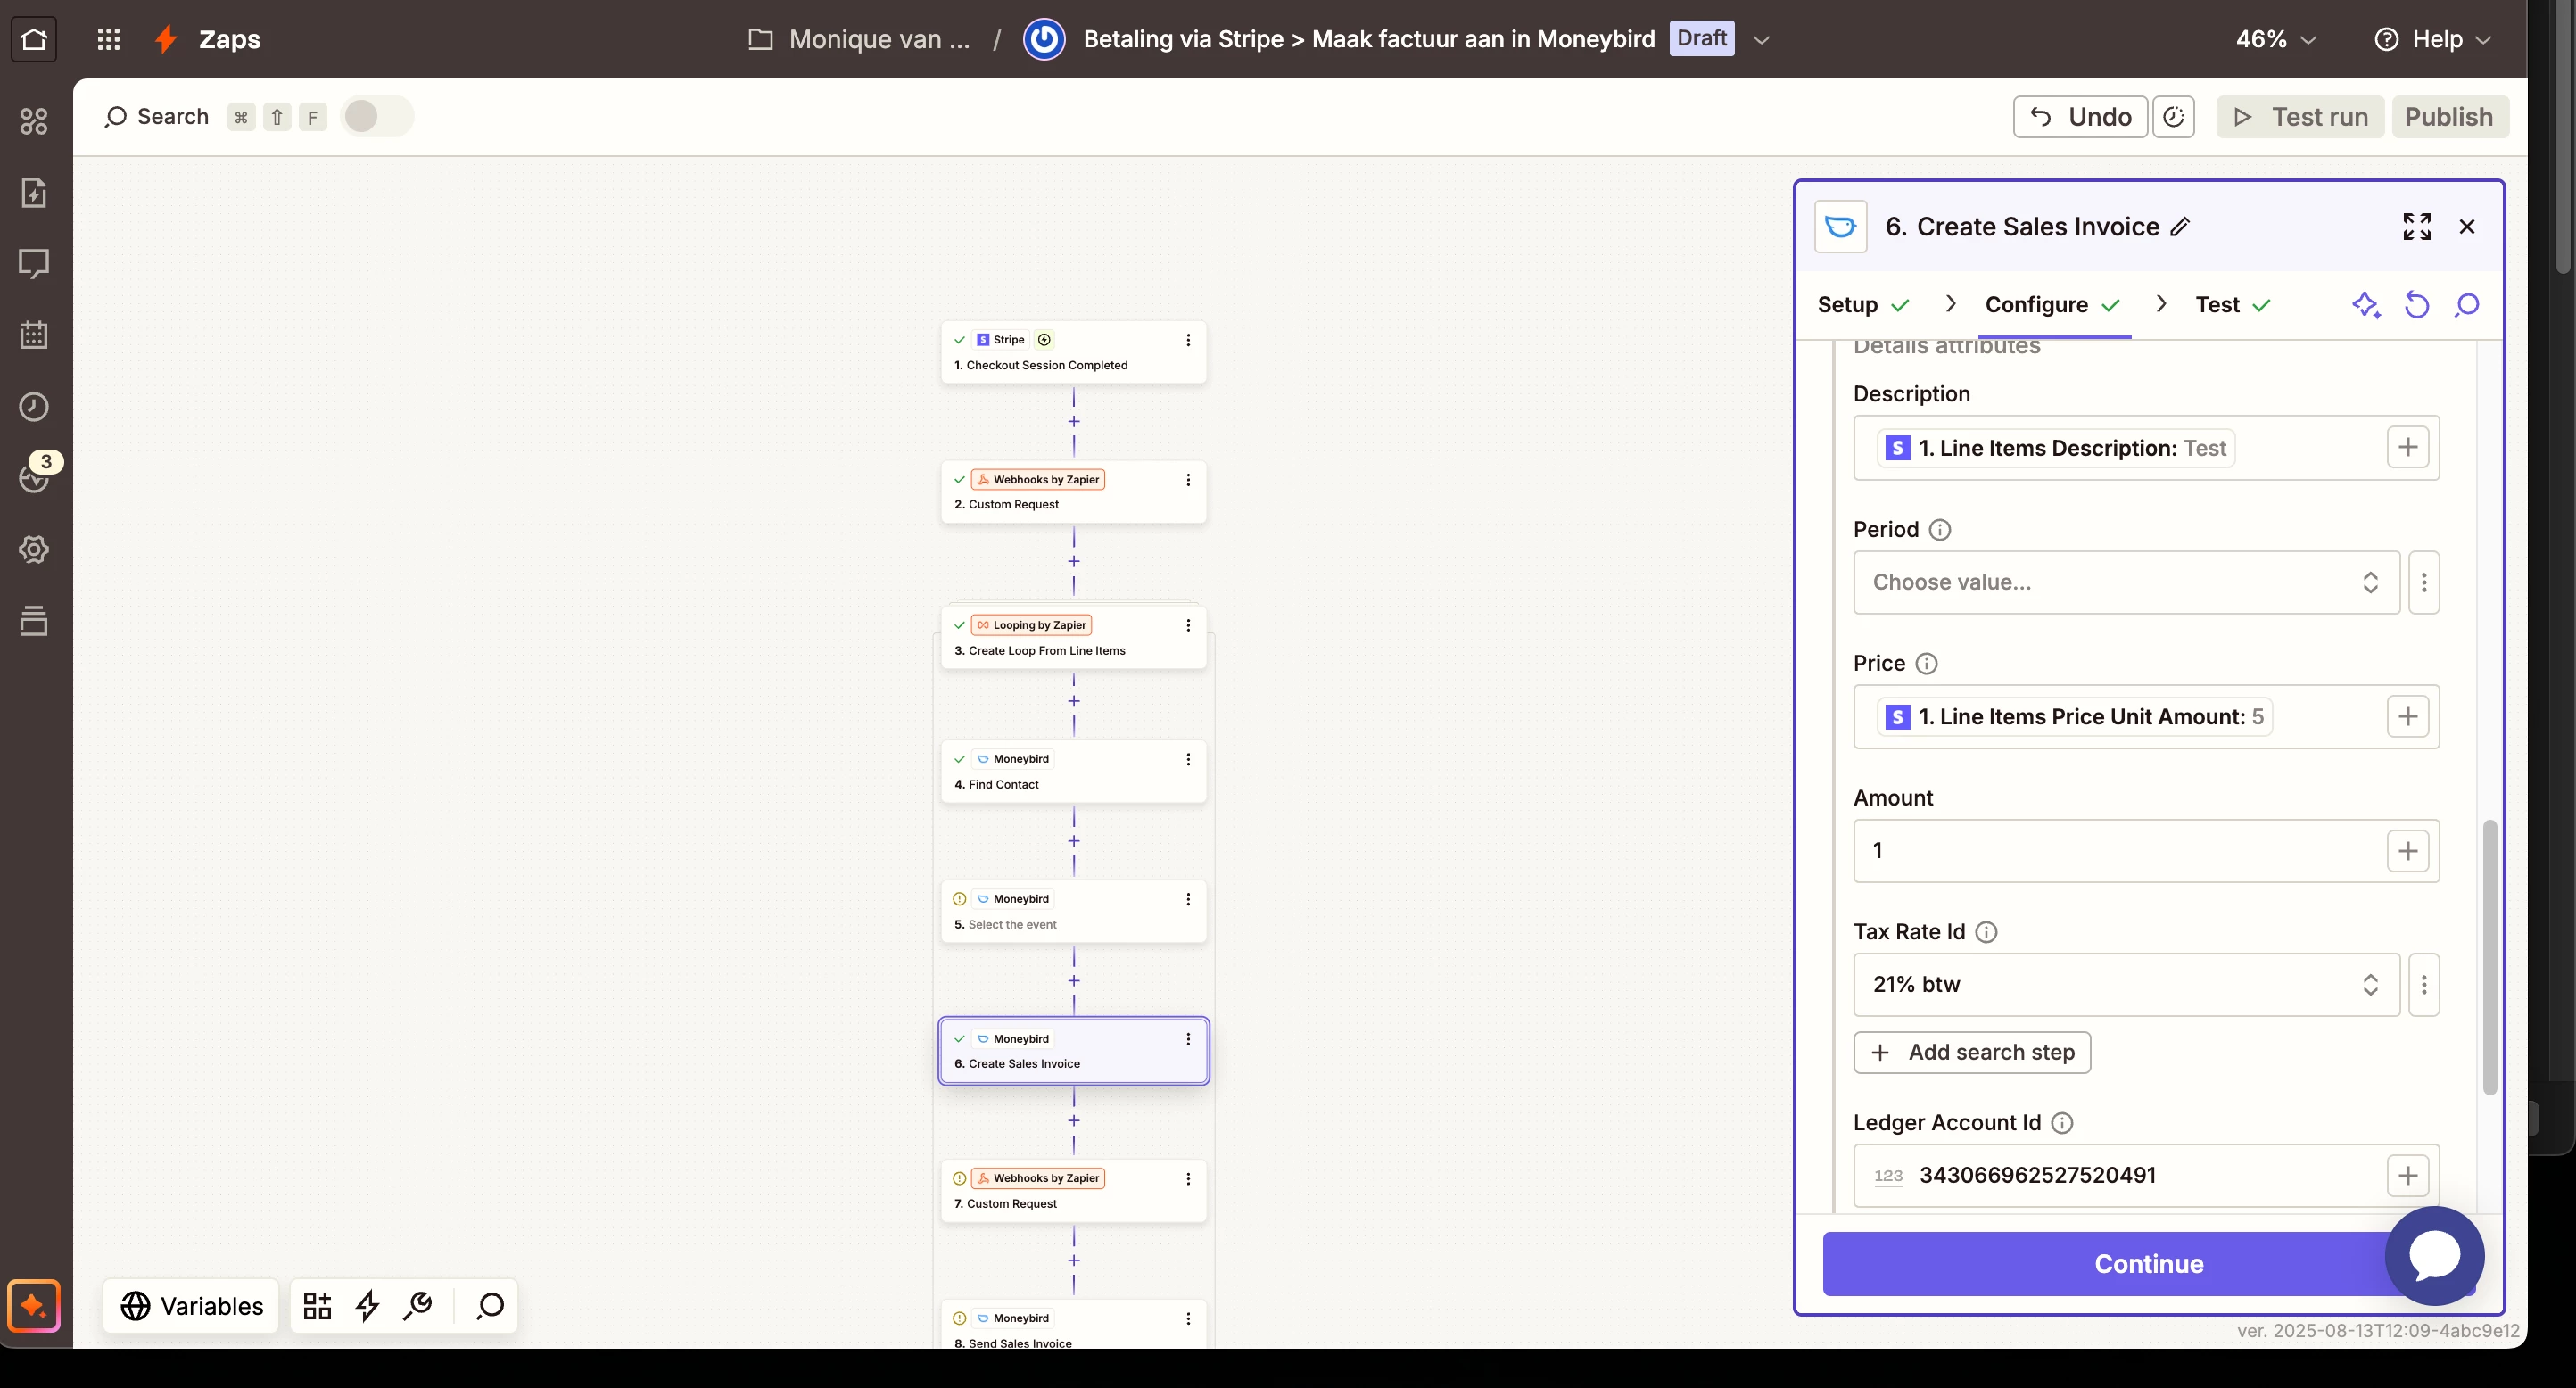Open the AI copilot sparkle button
The height and width of the screenshot is (1388, 2576).
34,1306
